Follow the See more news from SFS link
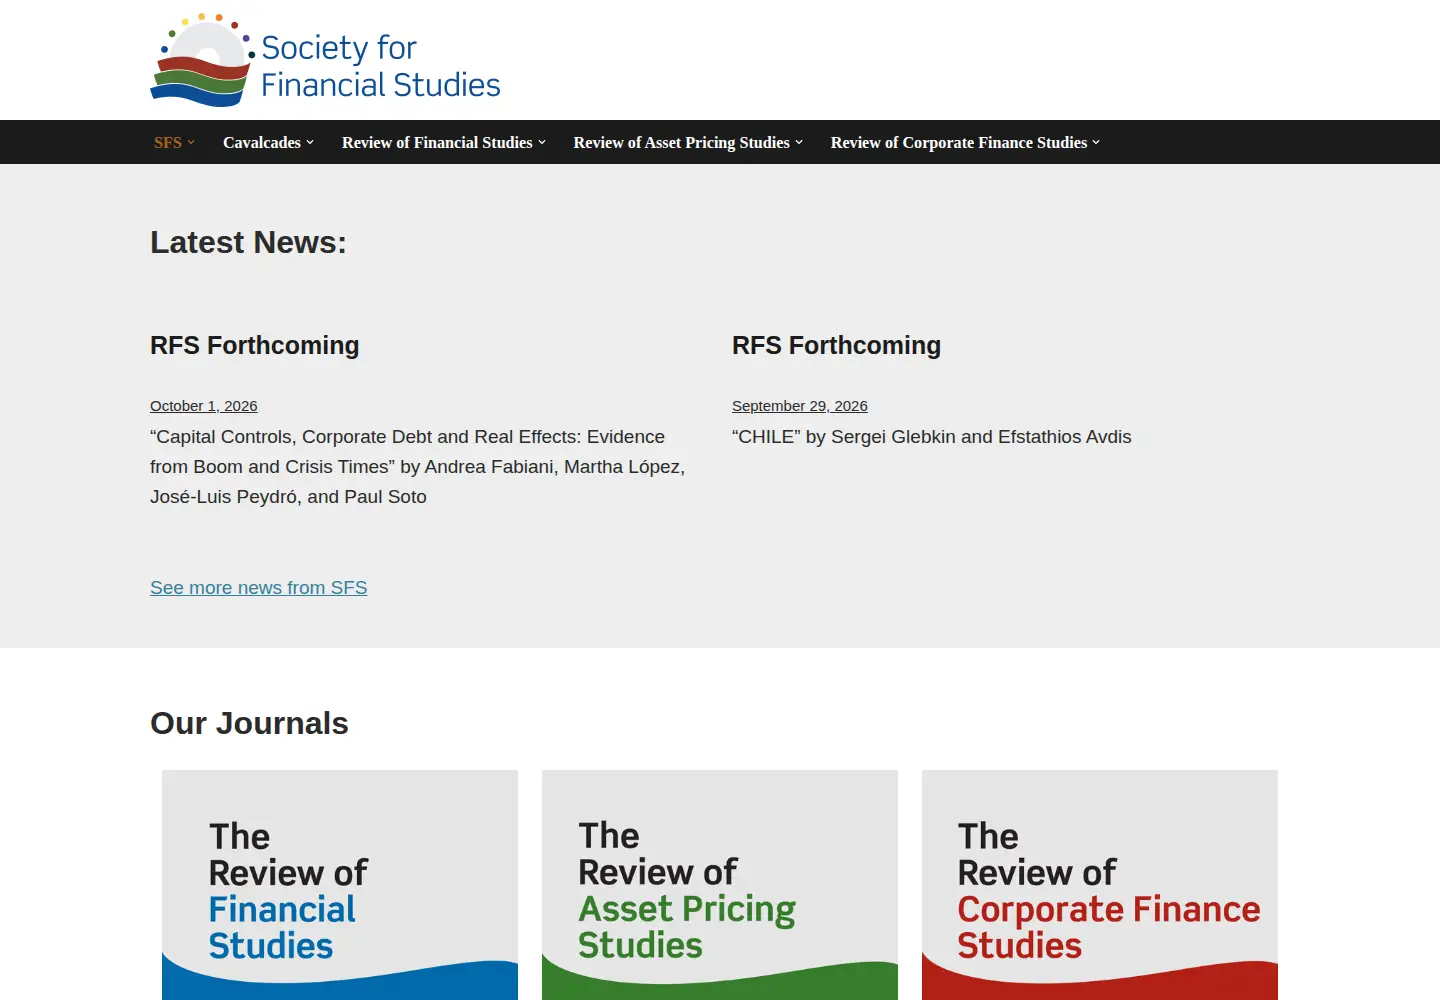1440x1000 pixels. point(259,588)
